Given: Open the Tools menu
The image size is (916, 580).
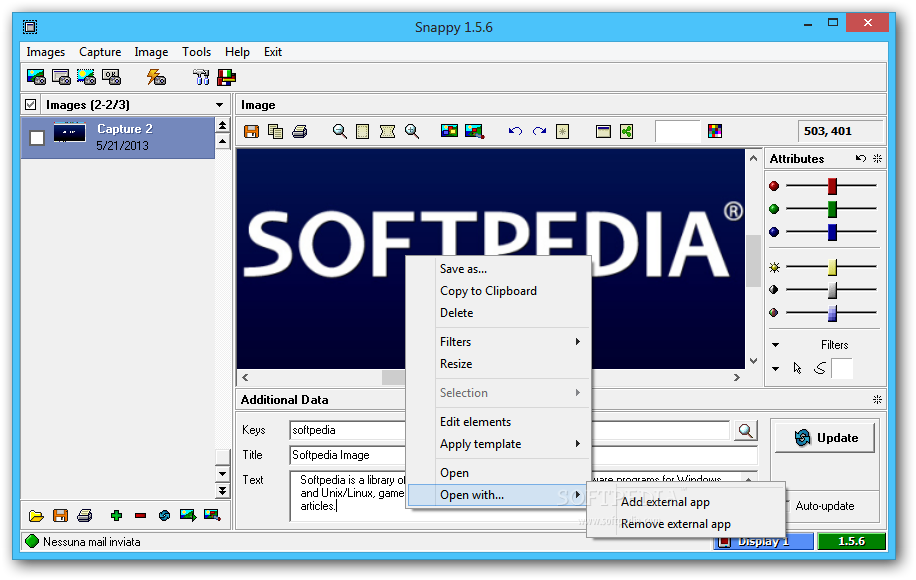Looking at the screenshot, I should click(x=196, y=52).
